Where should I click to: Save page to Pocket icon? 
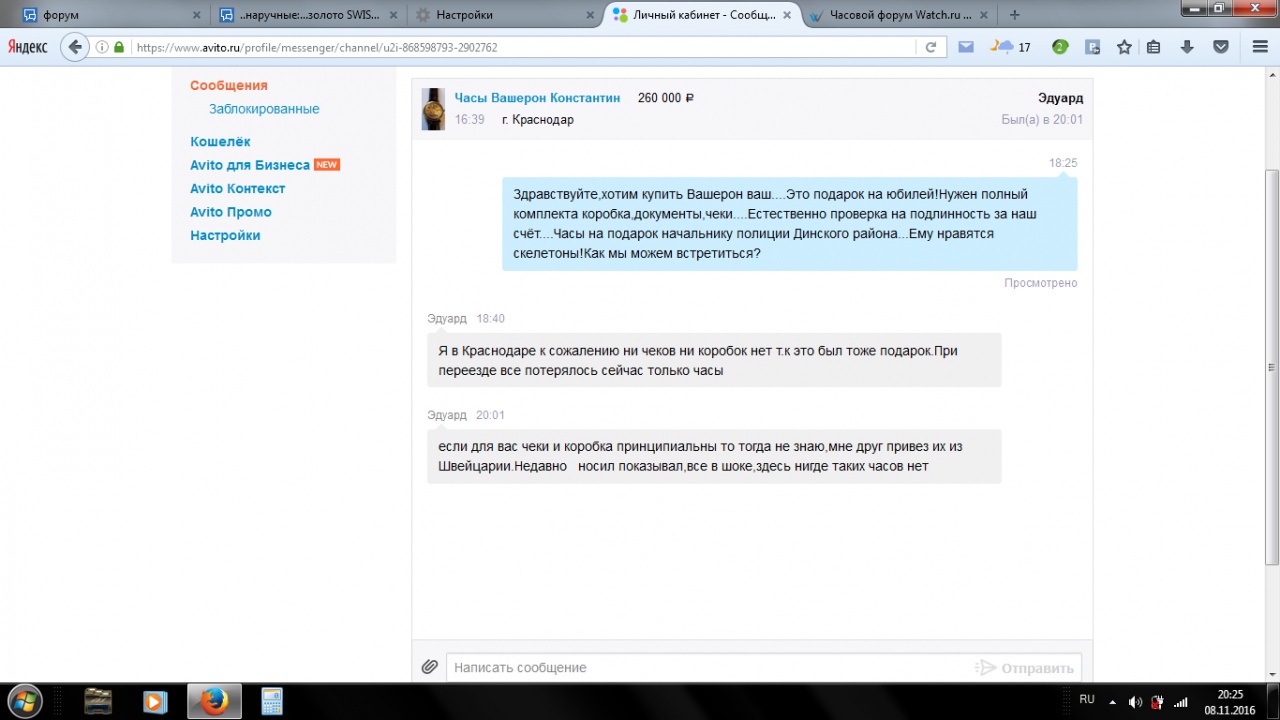(1221, 47)
